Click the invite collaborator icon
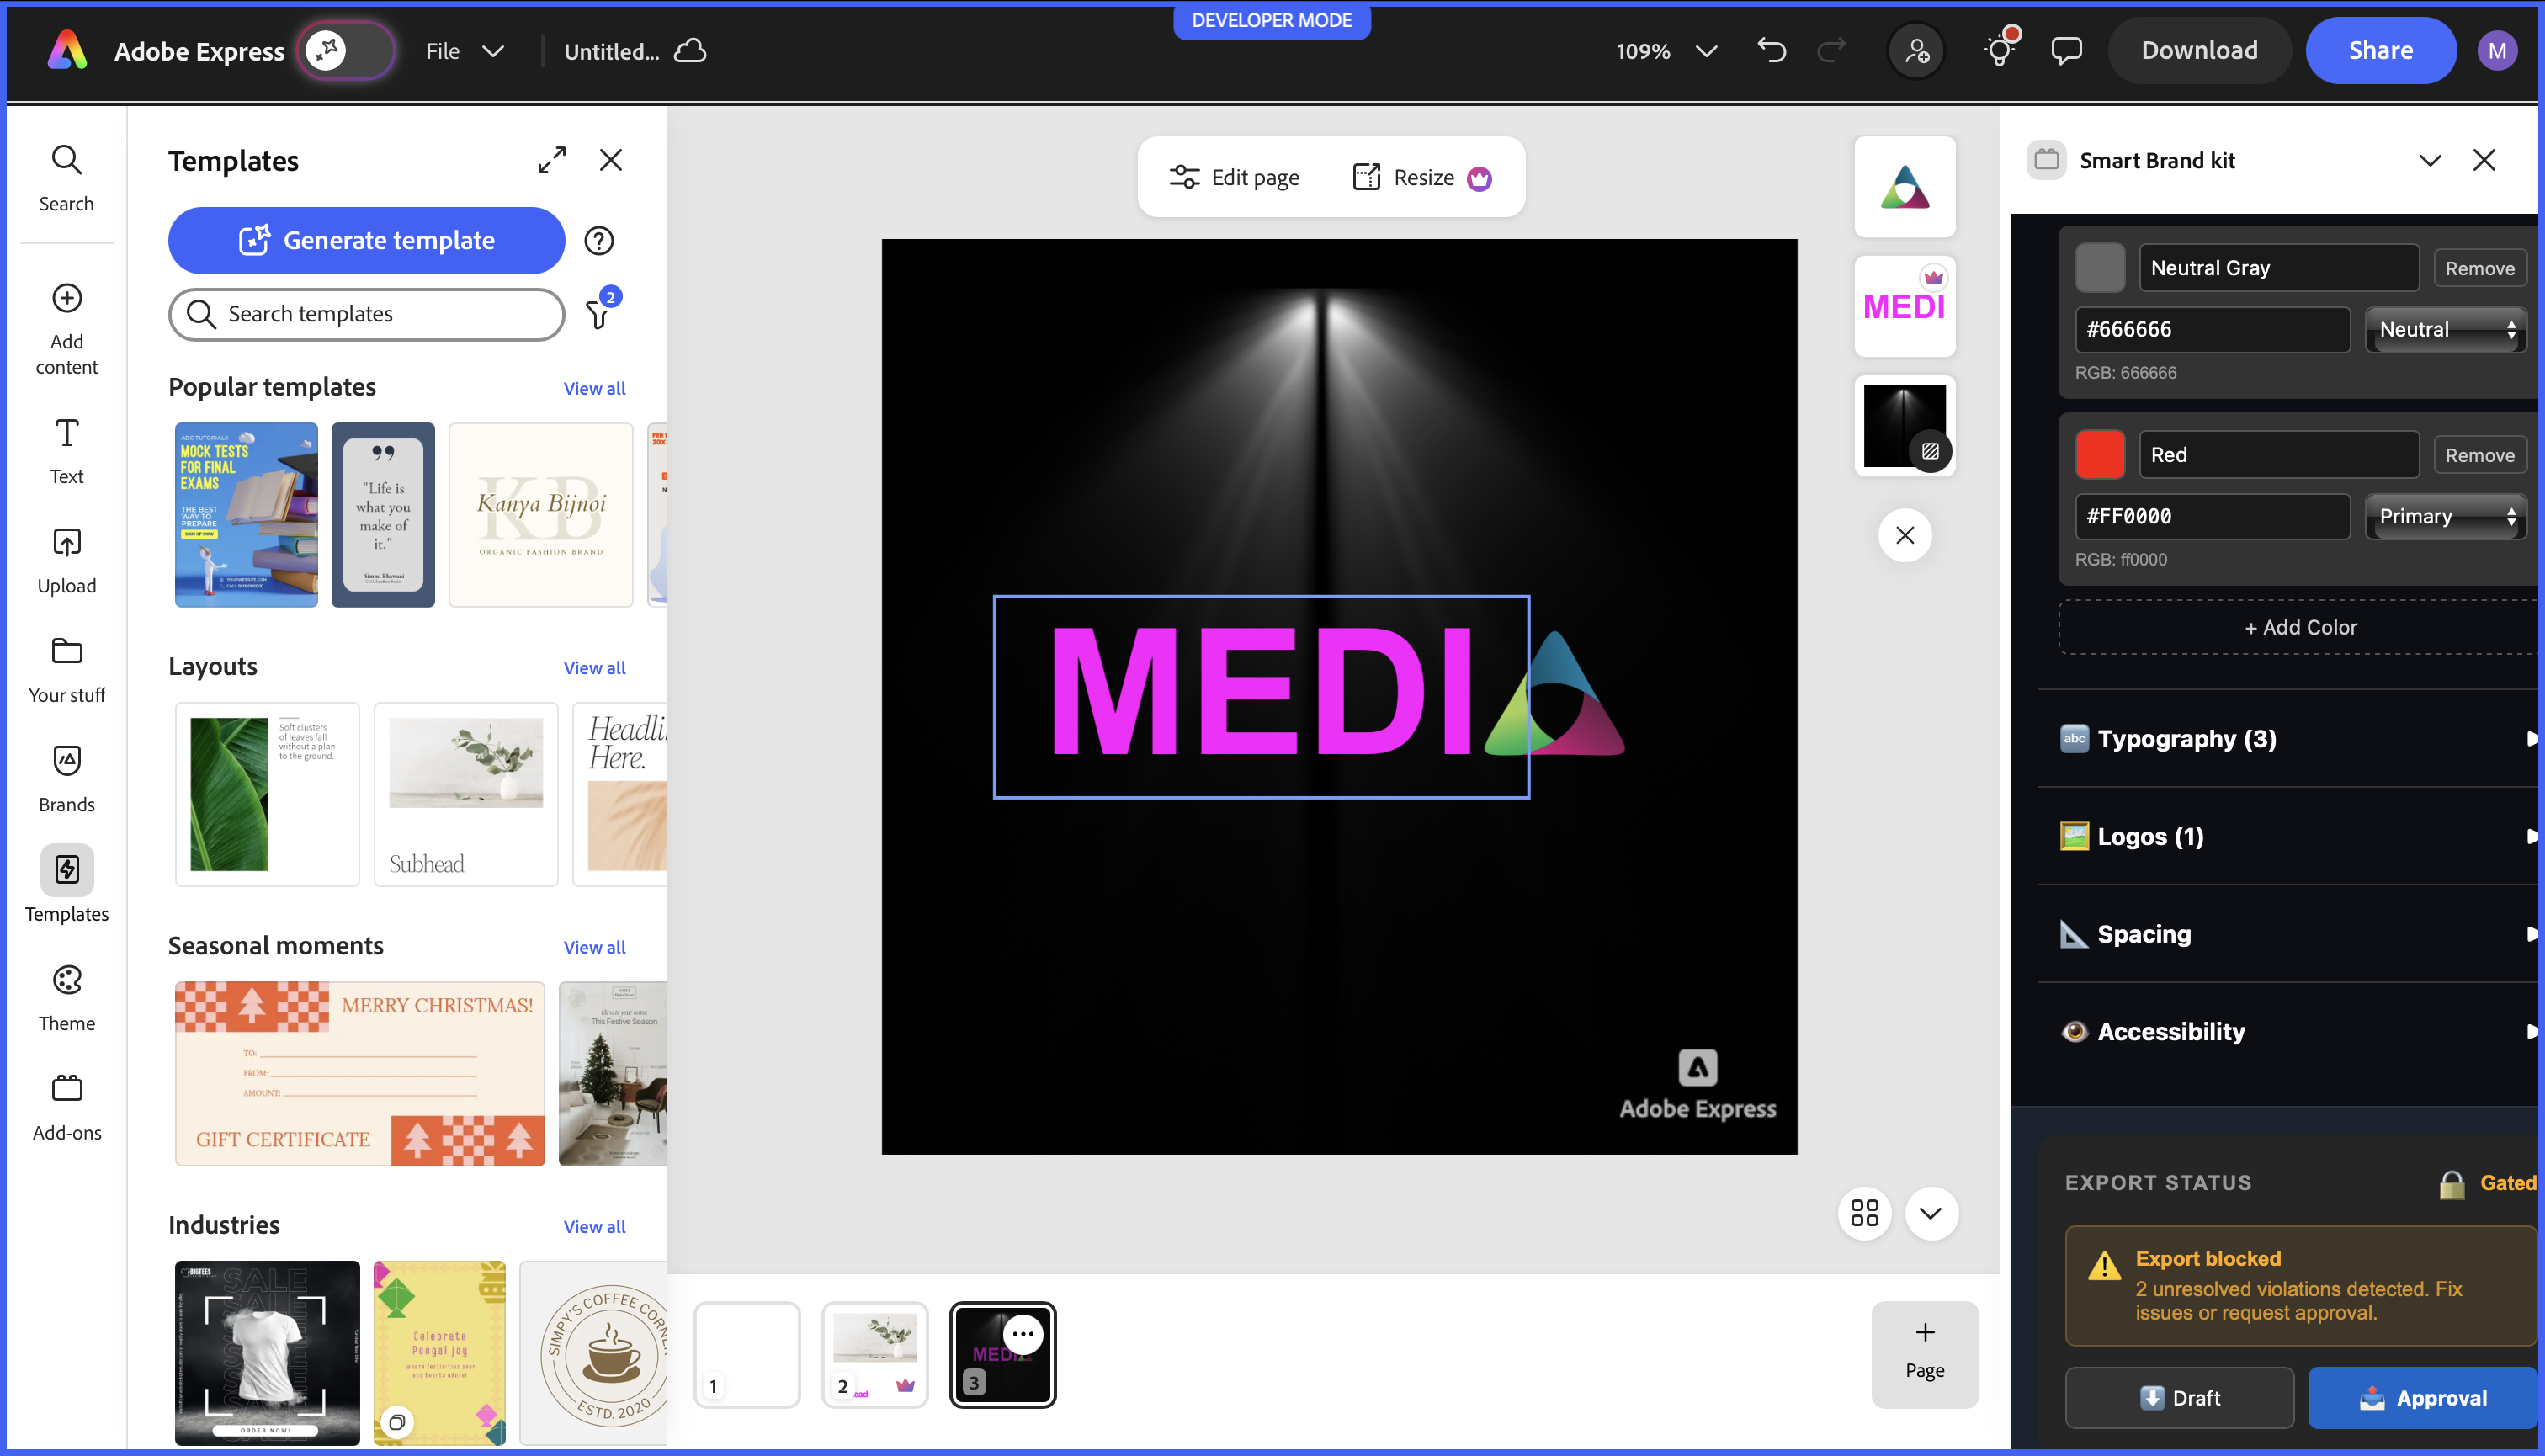 pos(1916,51)
